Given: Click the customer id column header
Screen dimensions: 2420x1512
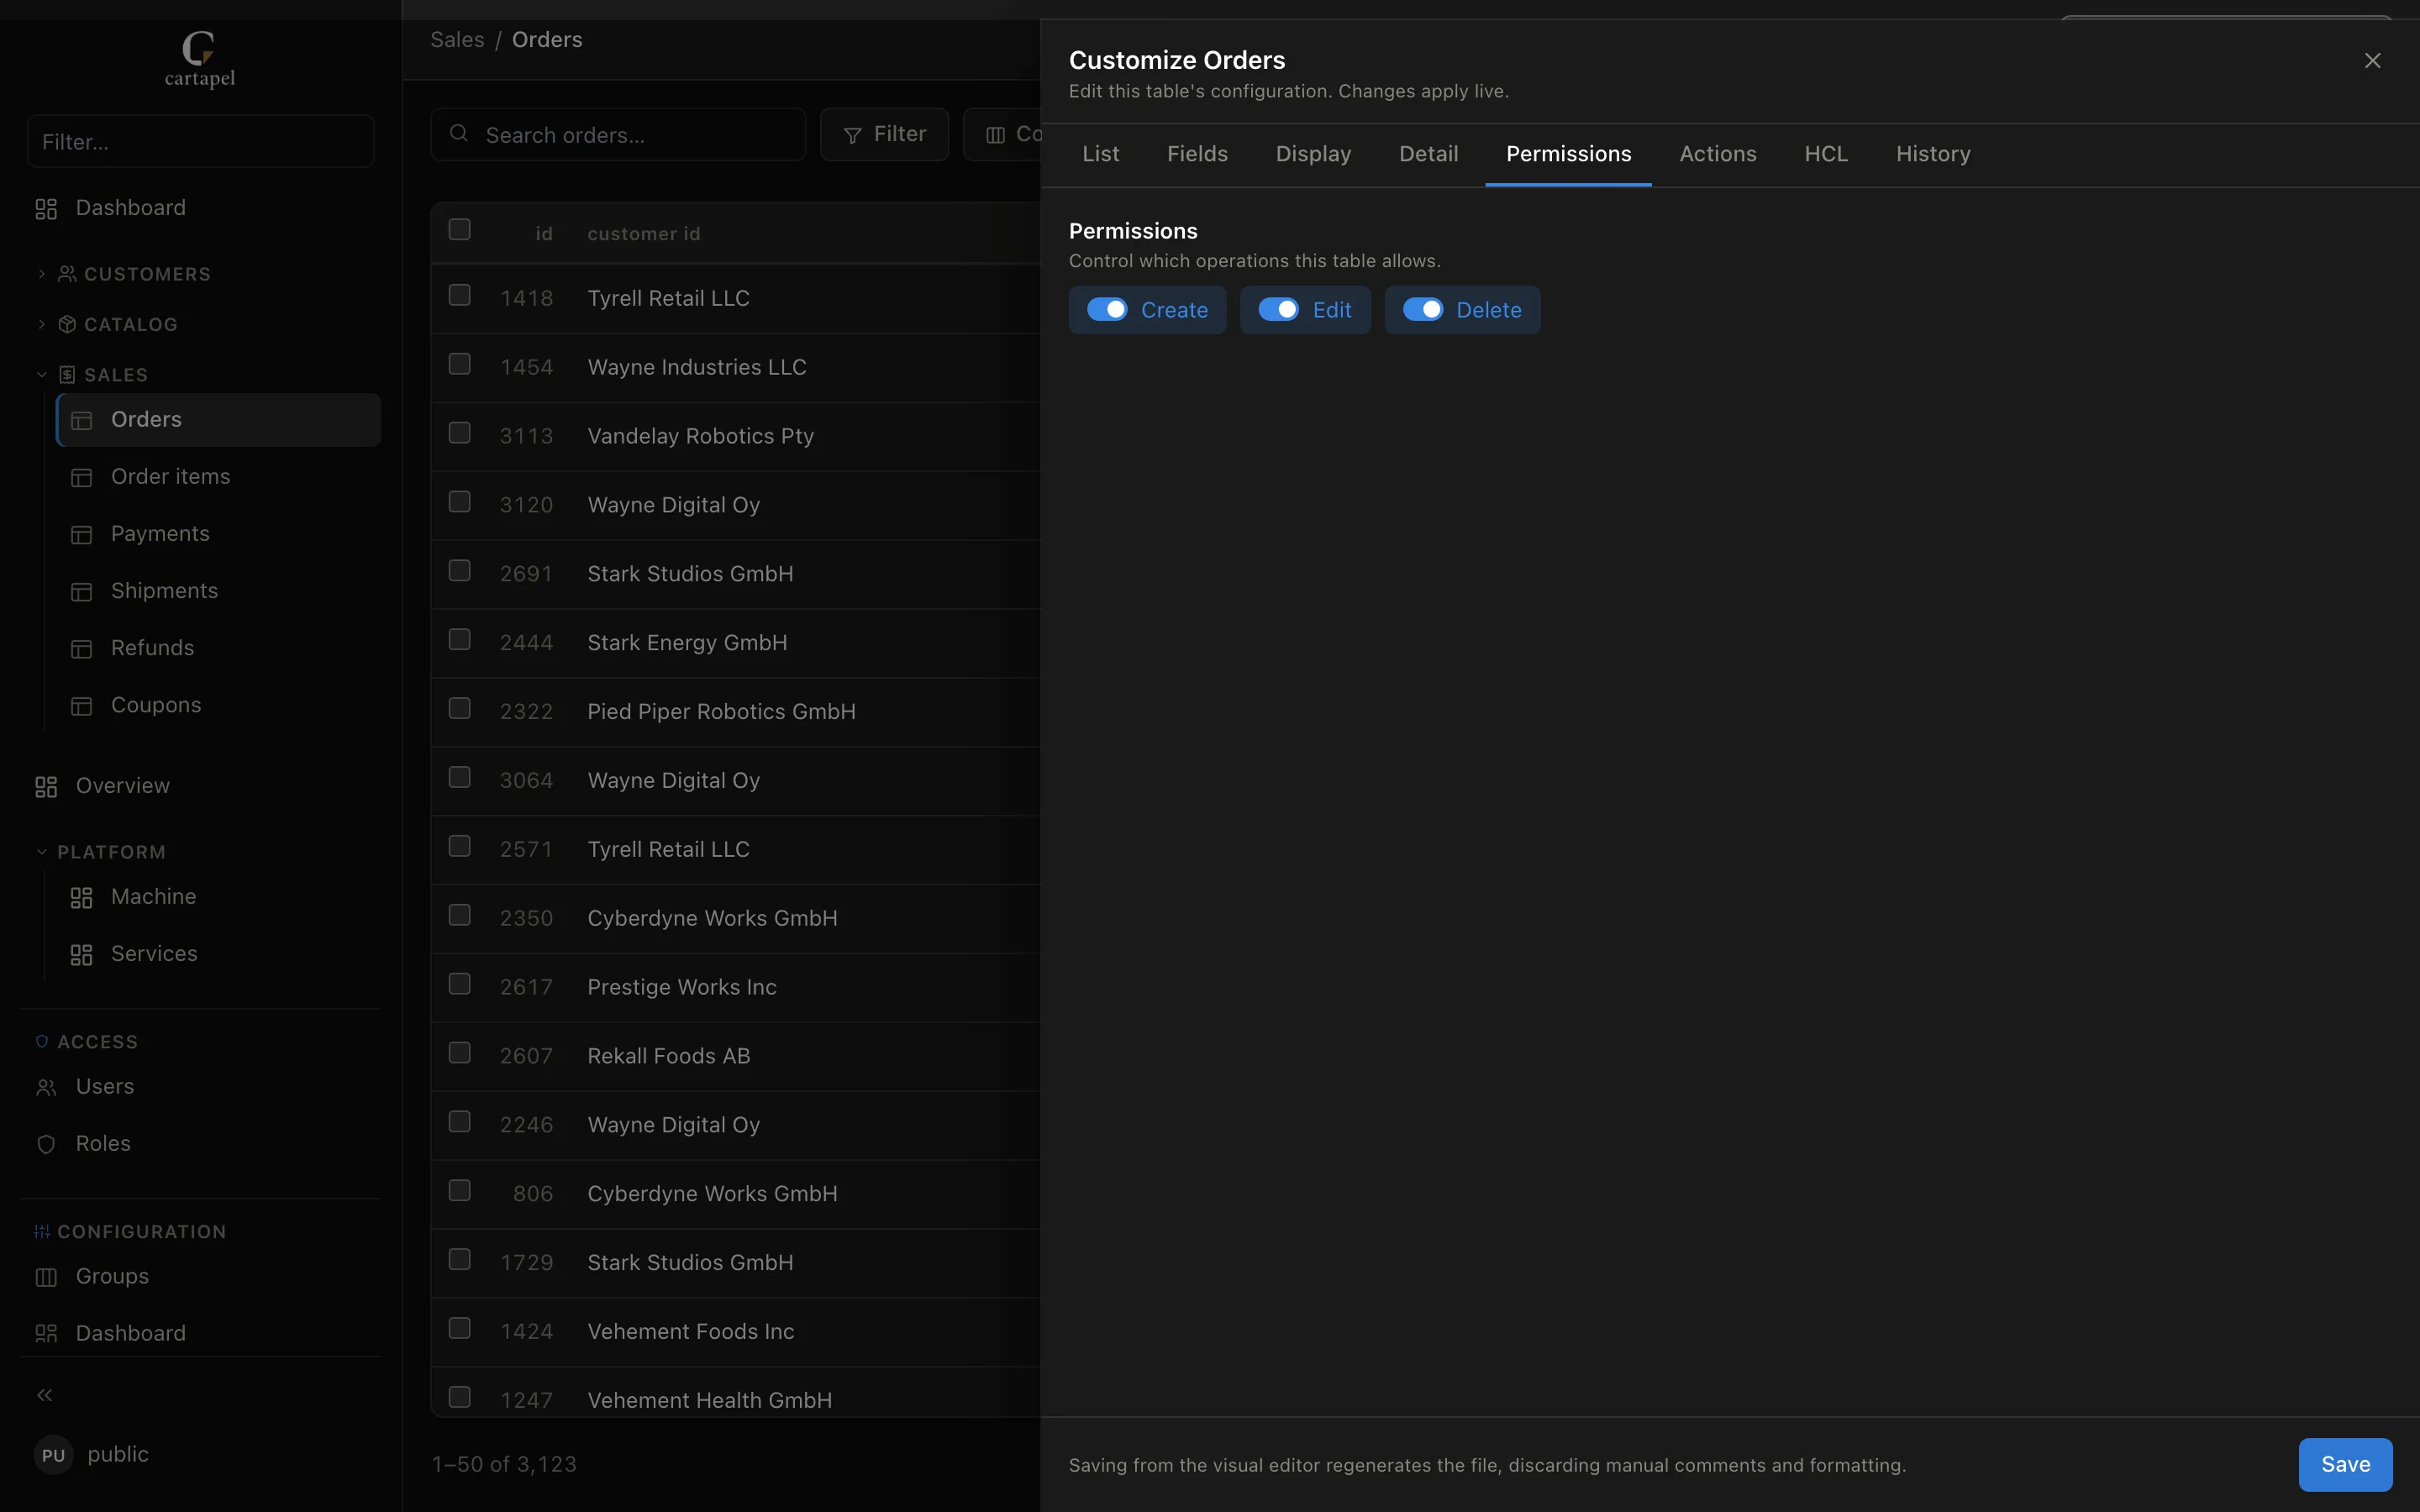Looking at the screenshot, I should coord(643,234).
